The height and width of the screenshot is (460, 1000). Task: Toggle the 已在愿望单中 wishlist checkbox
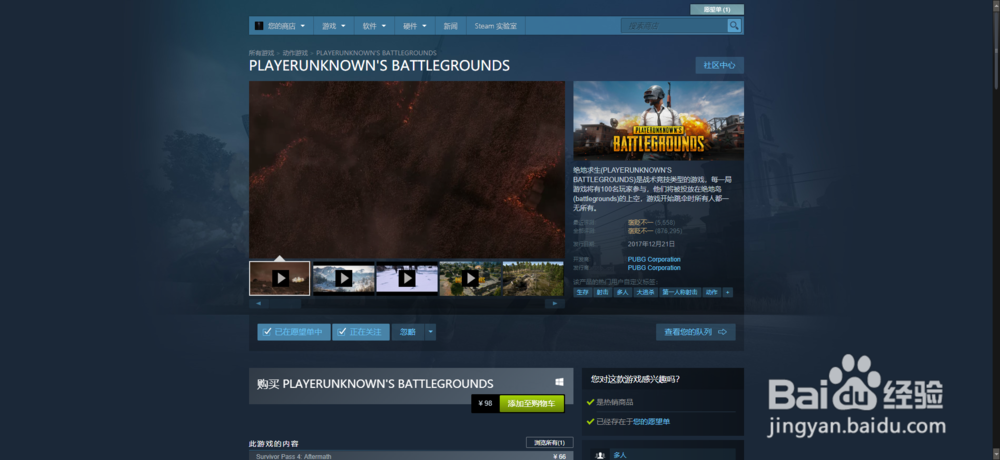(267, 332)
